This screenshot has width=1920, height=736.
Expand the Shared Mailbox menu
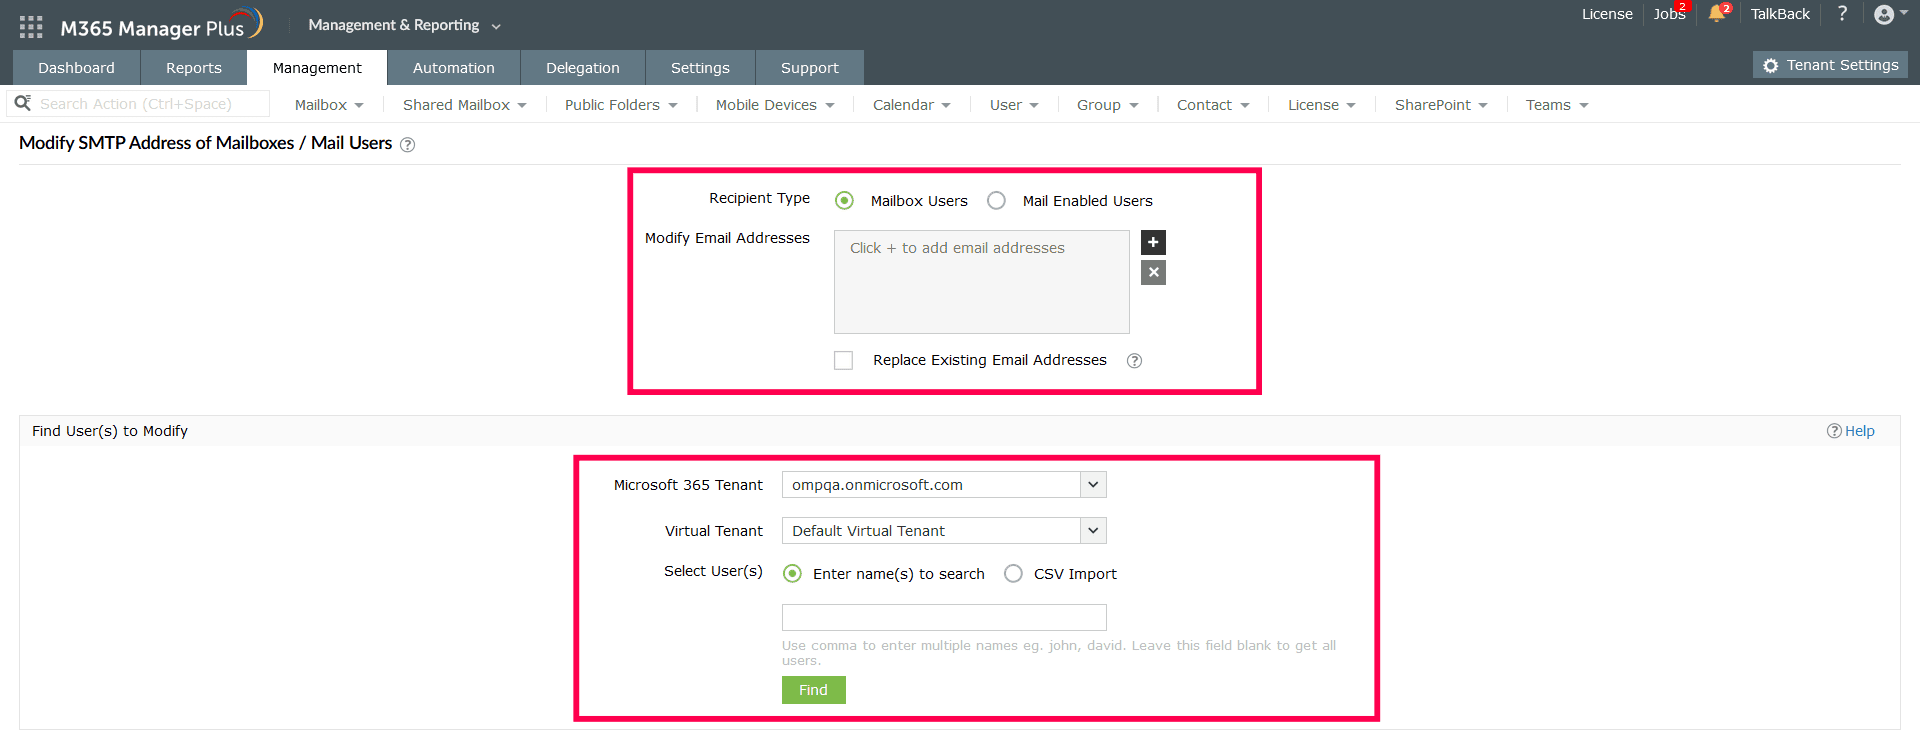(464, 105)
